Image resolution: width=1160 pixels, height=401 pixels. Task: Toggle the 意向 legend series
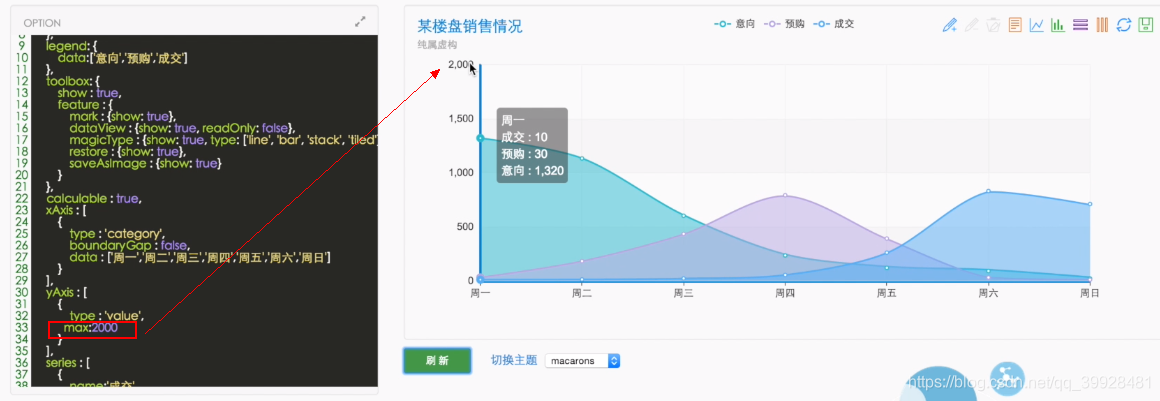[x=734, y=24]
